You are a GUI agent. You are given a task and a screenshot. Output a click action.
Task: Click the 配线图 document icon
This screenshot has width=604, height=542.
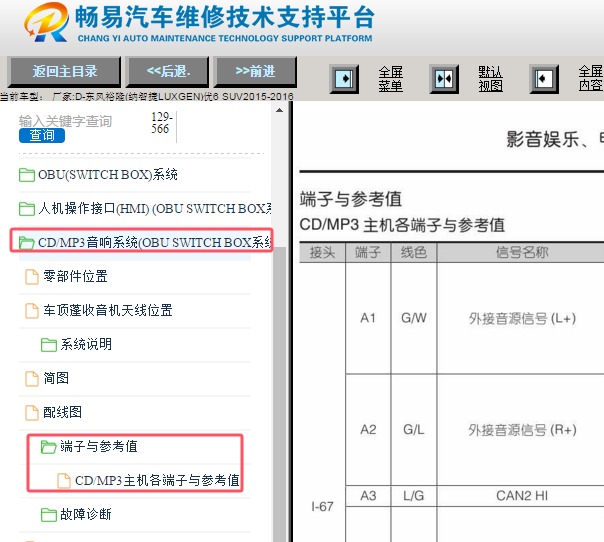pos(32,412)
